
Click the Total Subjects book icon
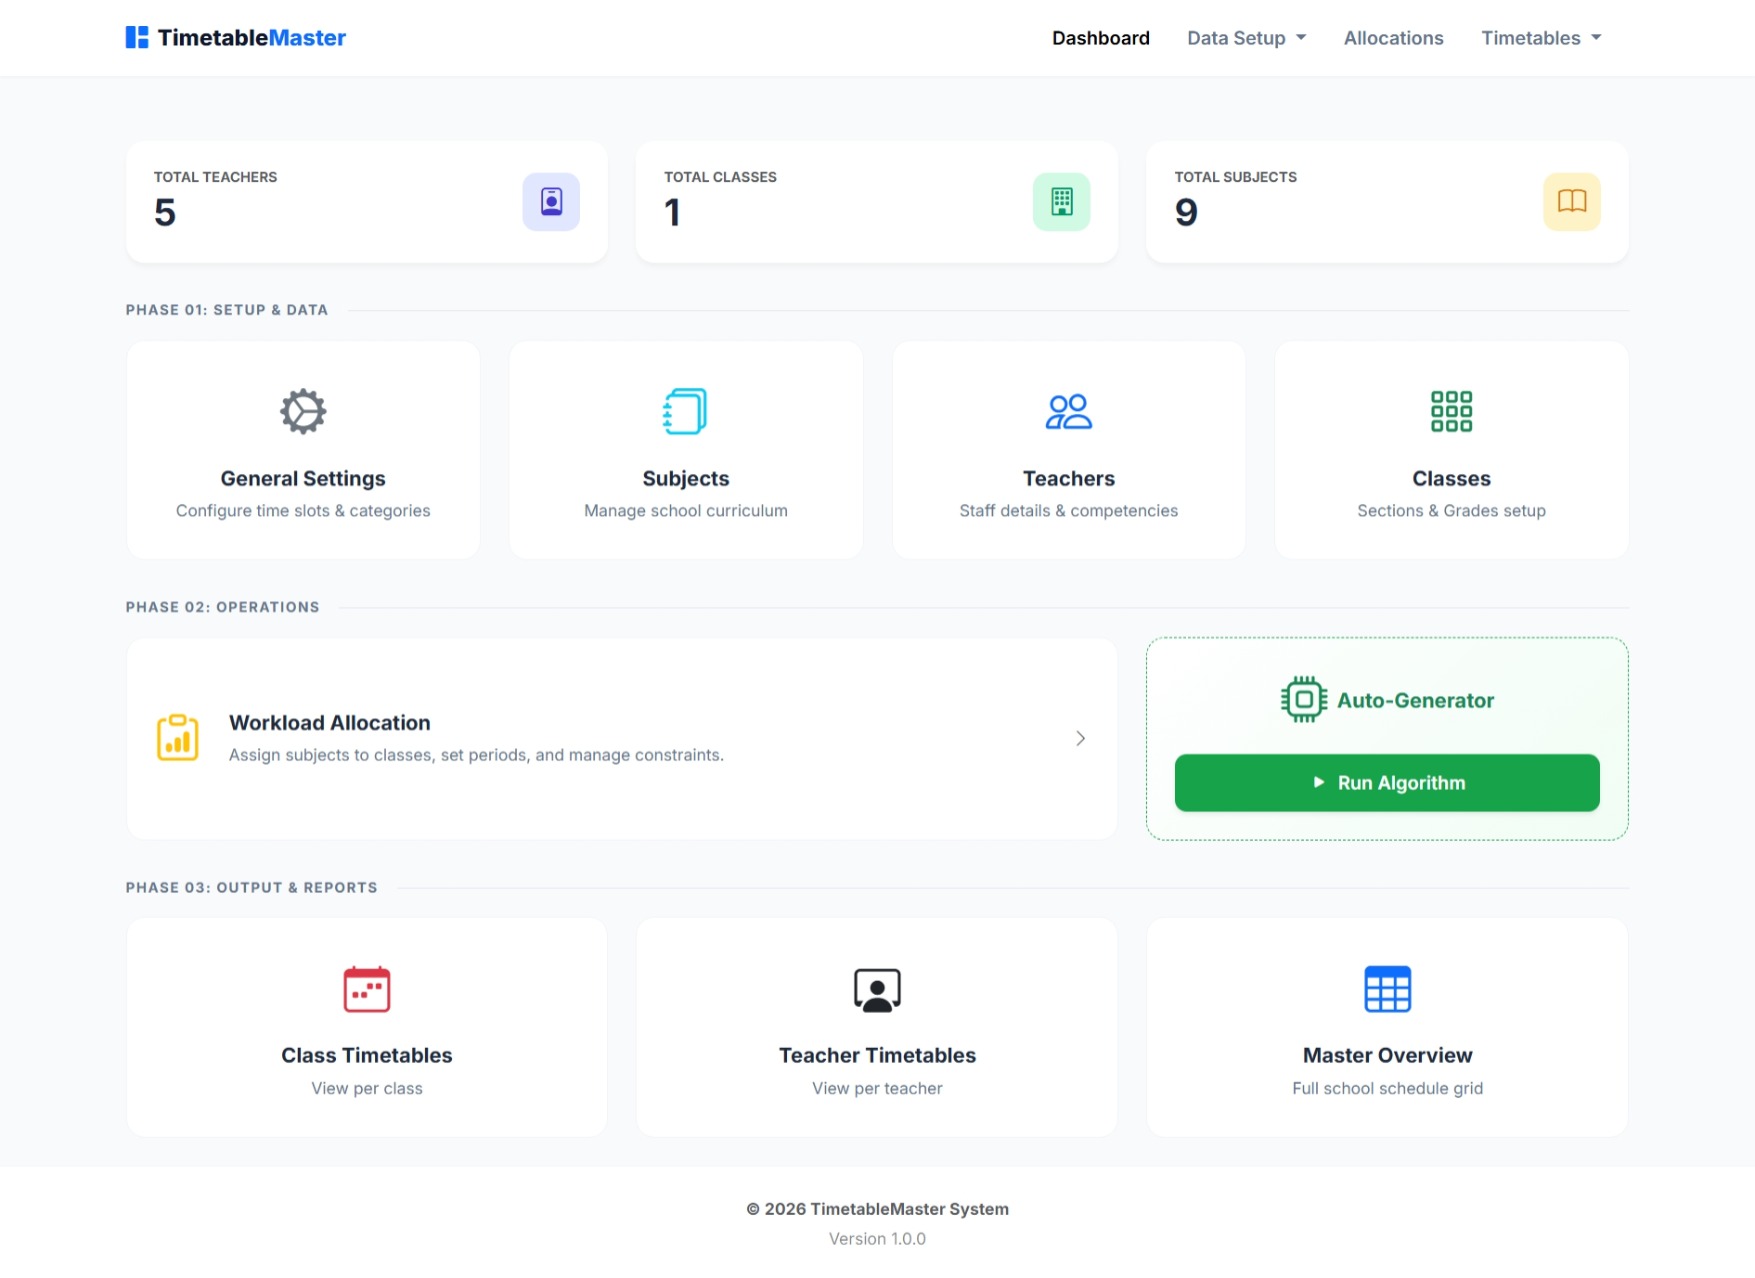[1571, 202]
